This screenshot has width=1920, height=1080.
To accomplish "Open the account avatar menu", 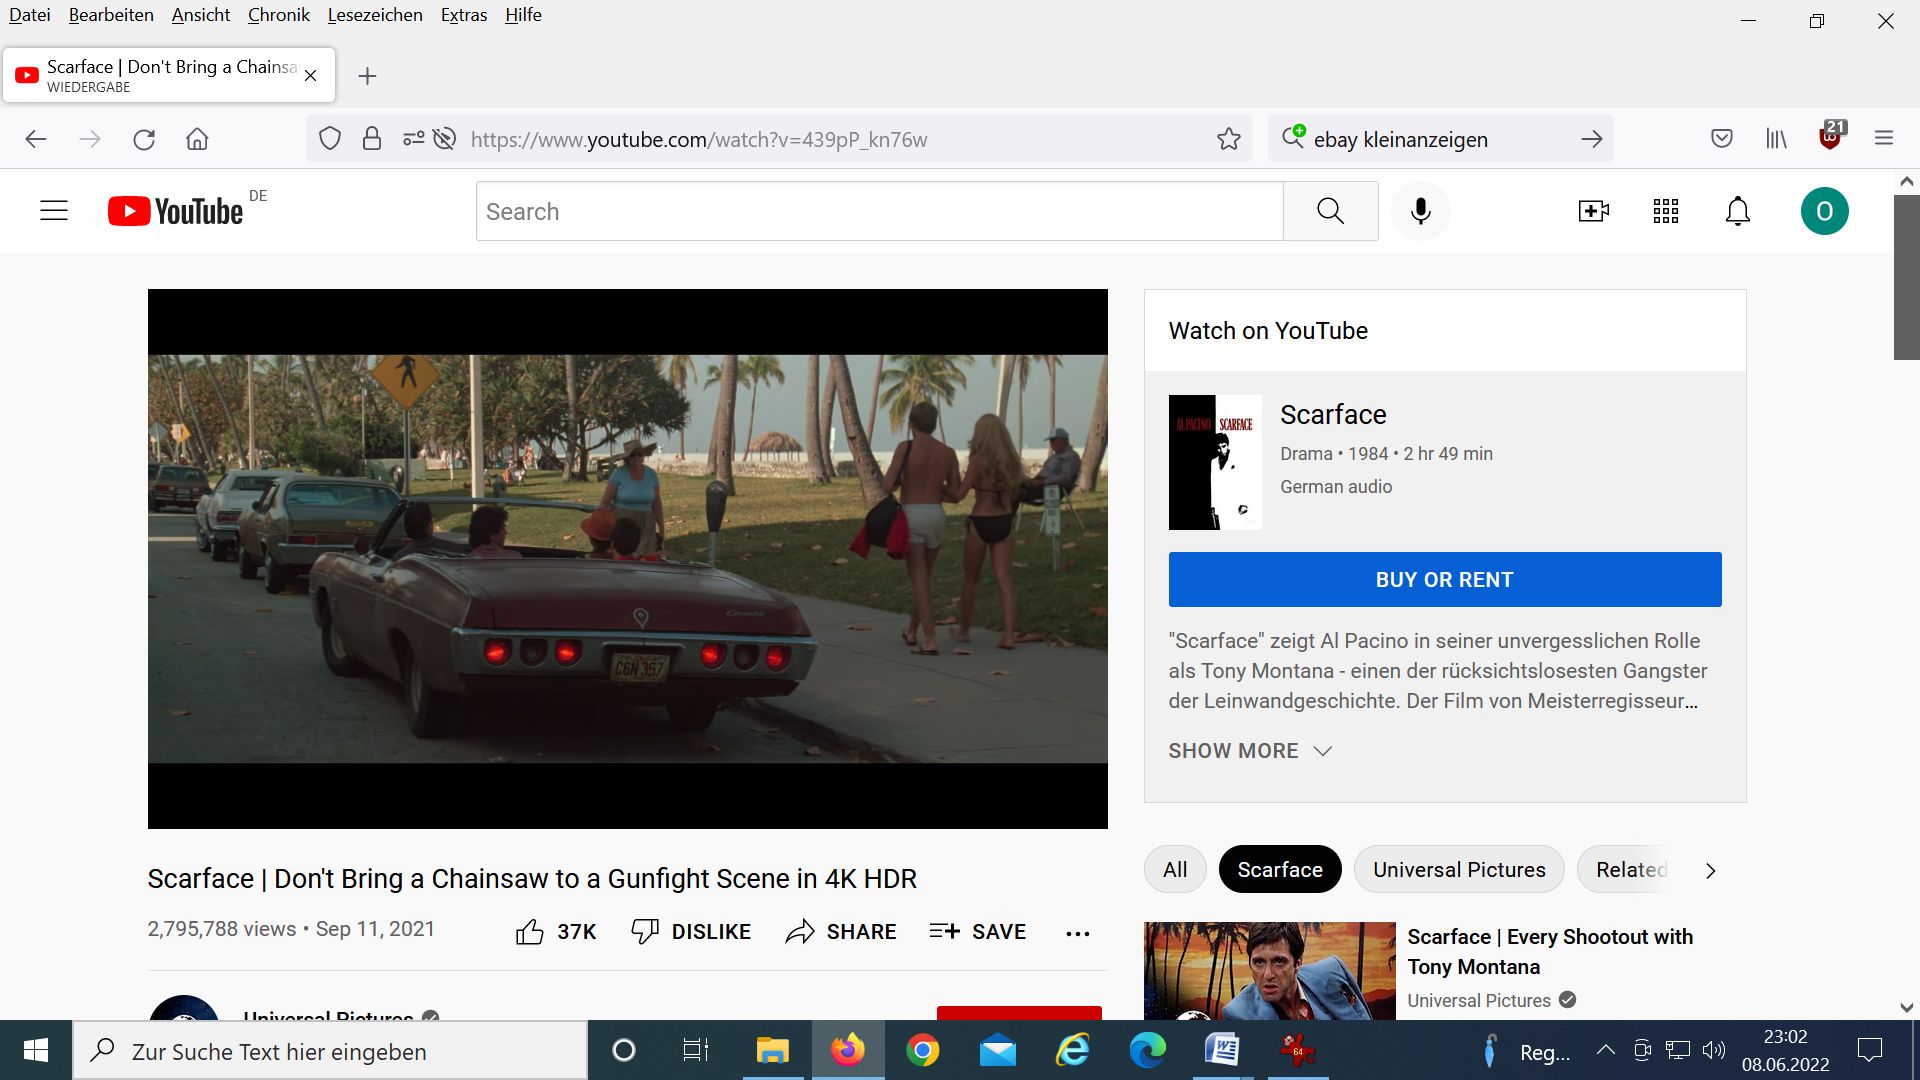I will pyautogui.click(x=1824, y=211).
